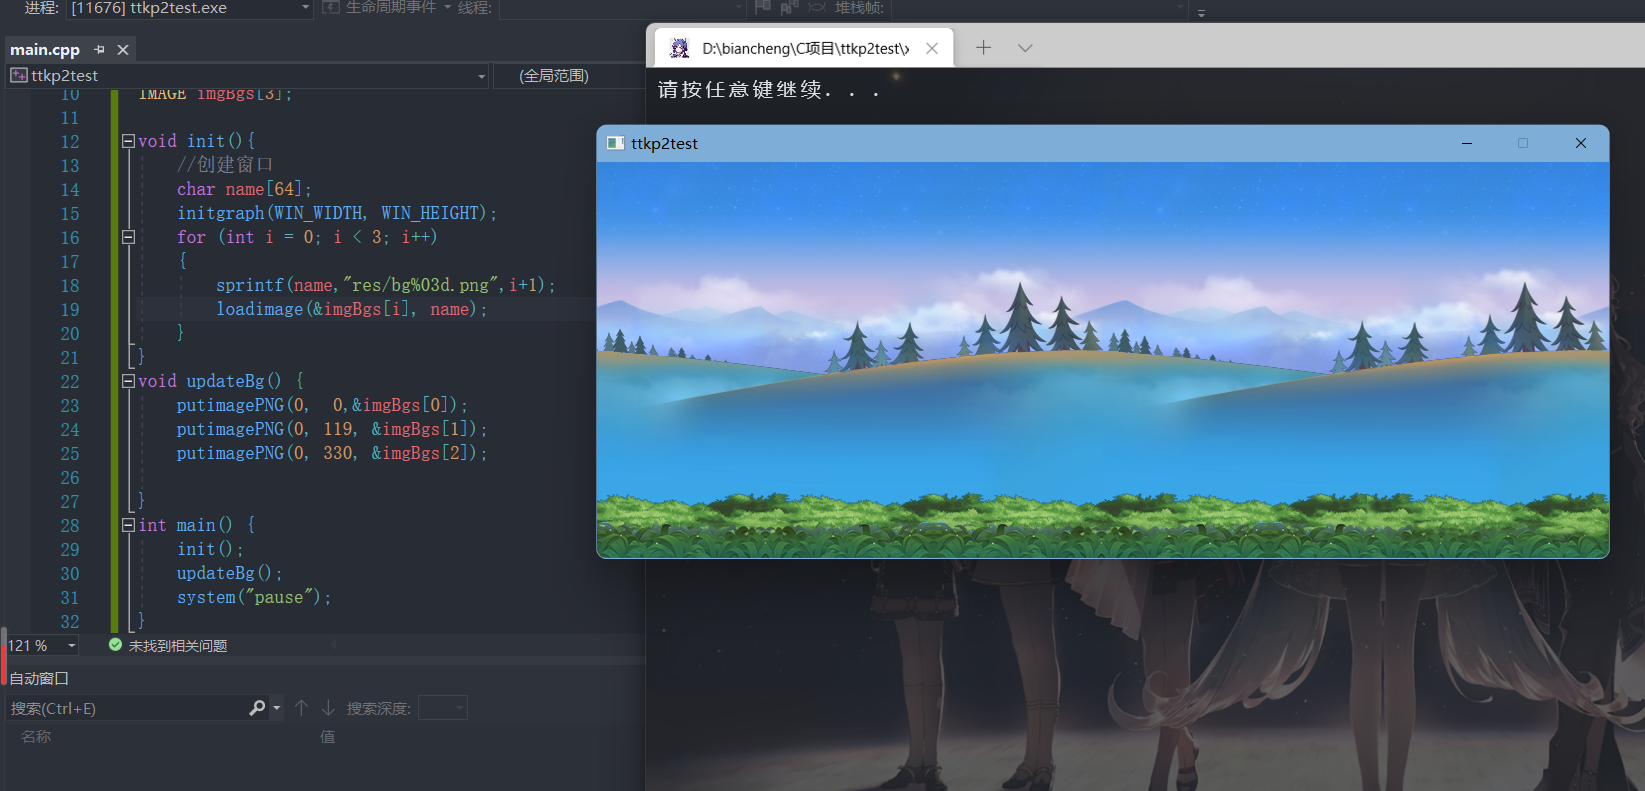Click the magnifier search icon in the Autos window
This screenshot has height=791, width=1645.
pyautogui.click(x=257, y=708)
